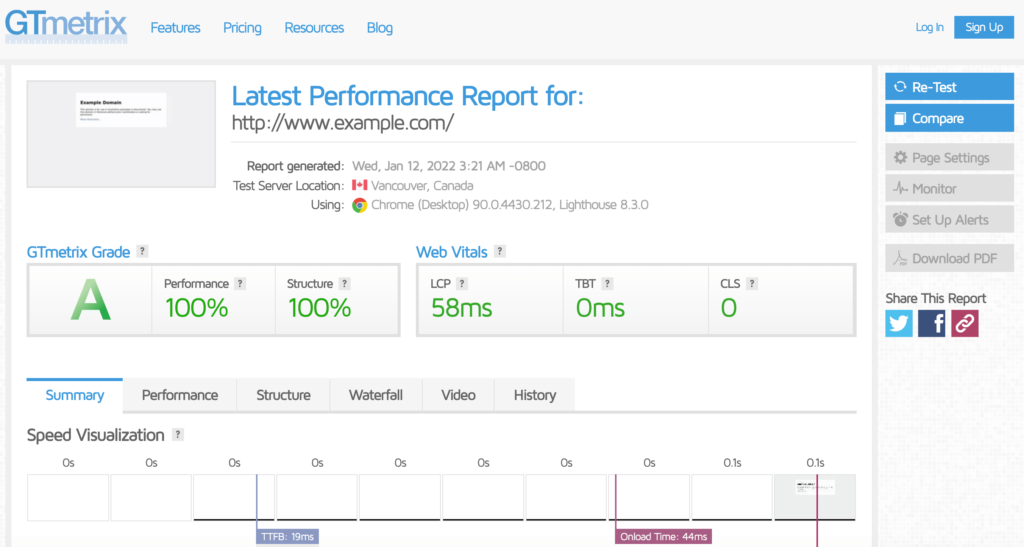Select the History tab
This screenshot has width=1024, height=547.
pyautogui.click(x=535, y=395)
